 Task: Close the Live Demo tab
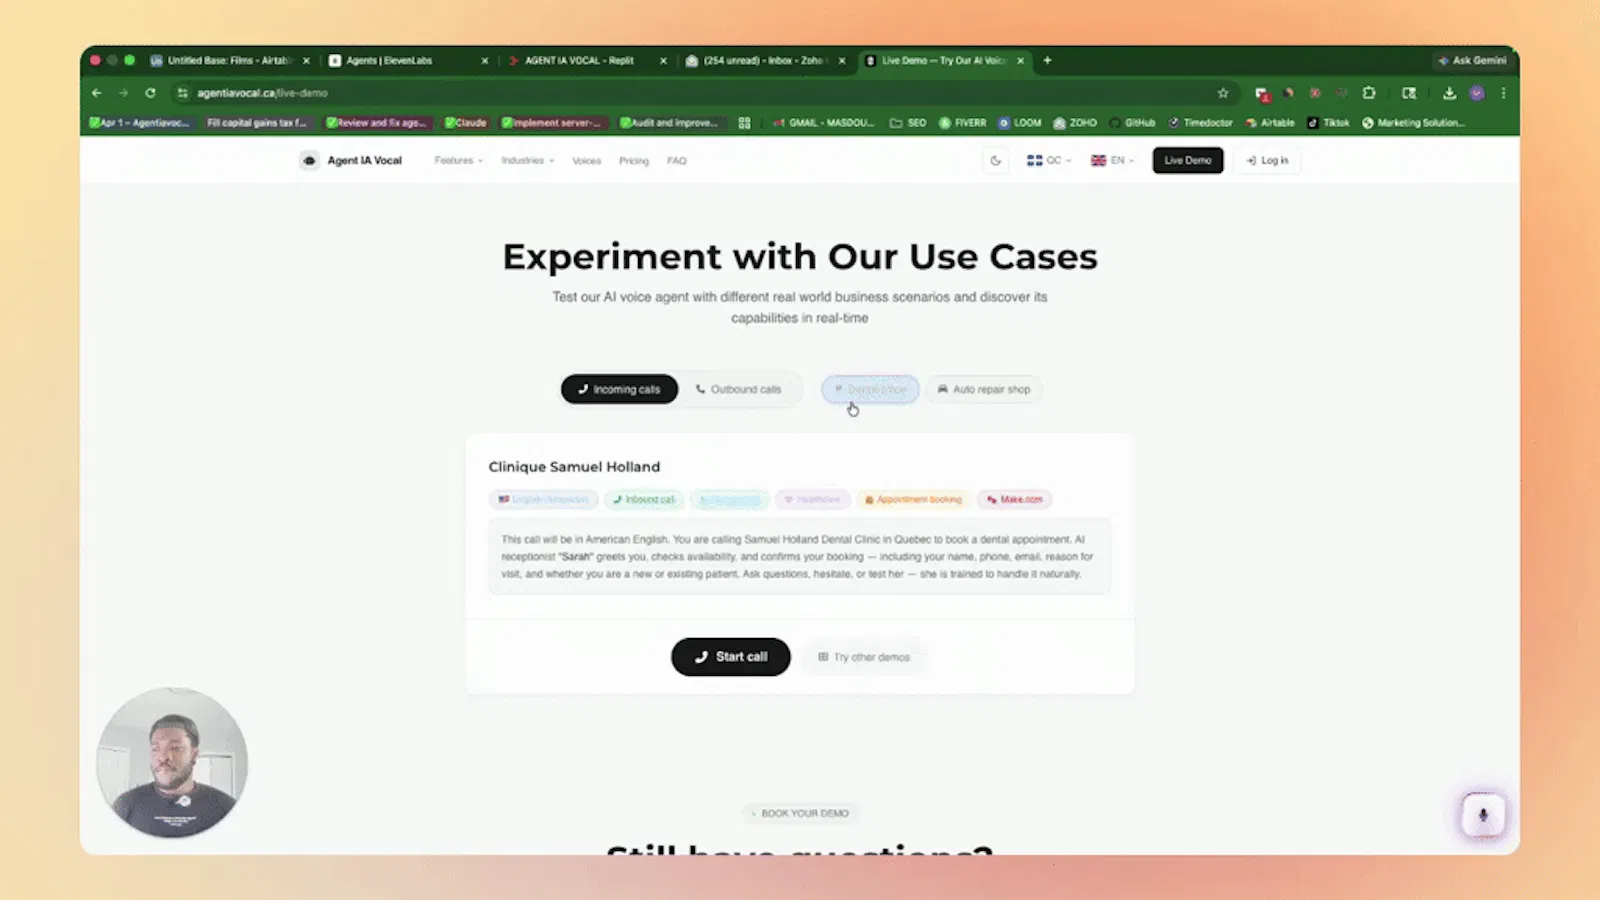1020,60
